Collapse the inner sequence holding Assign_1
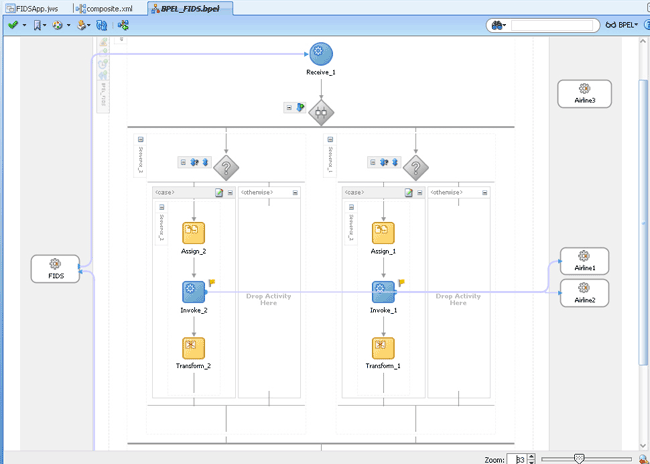650x464 pixels. point(351,207)
